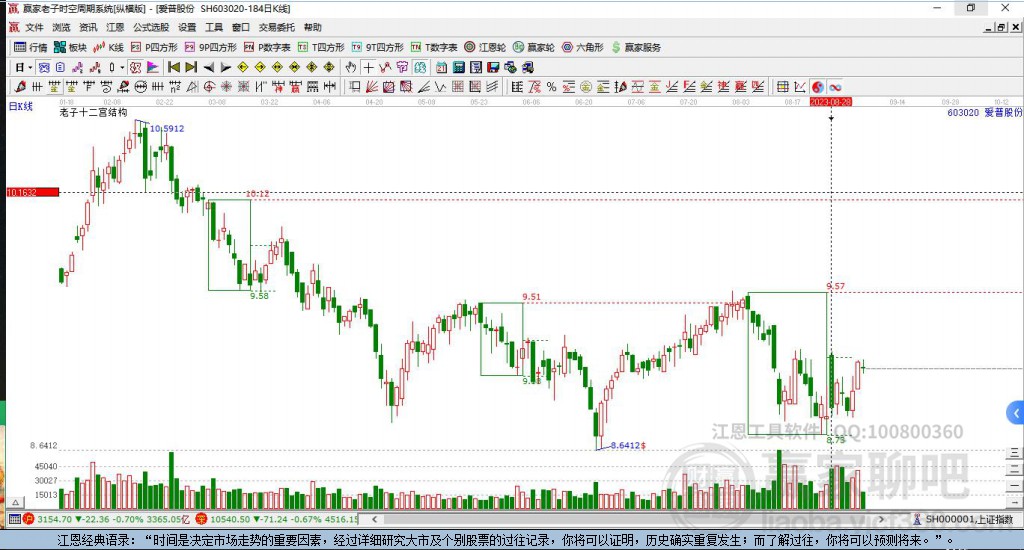Click the 赢家服务 button
The image size is (1024, 550).
click(x=636, y=47)
